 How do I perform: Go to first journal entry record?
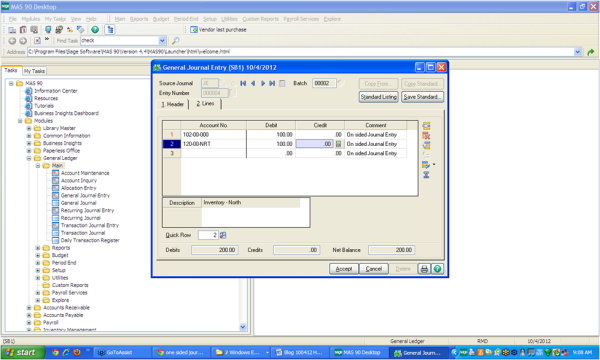(243, 83)
